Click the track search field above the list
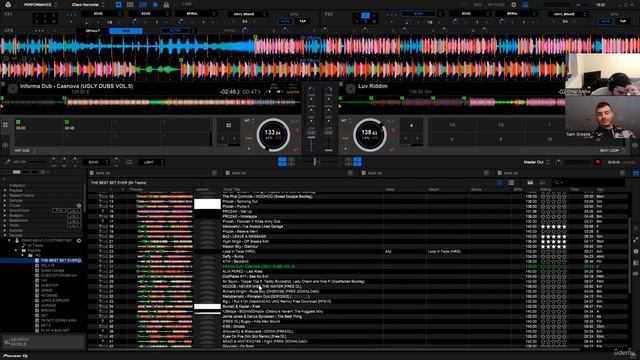This screenshot has height=360, width=640. (589, 182)
